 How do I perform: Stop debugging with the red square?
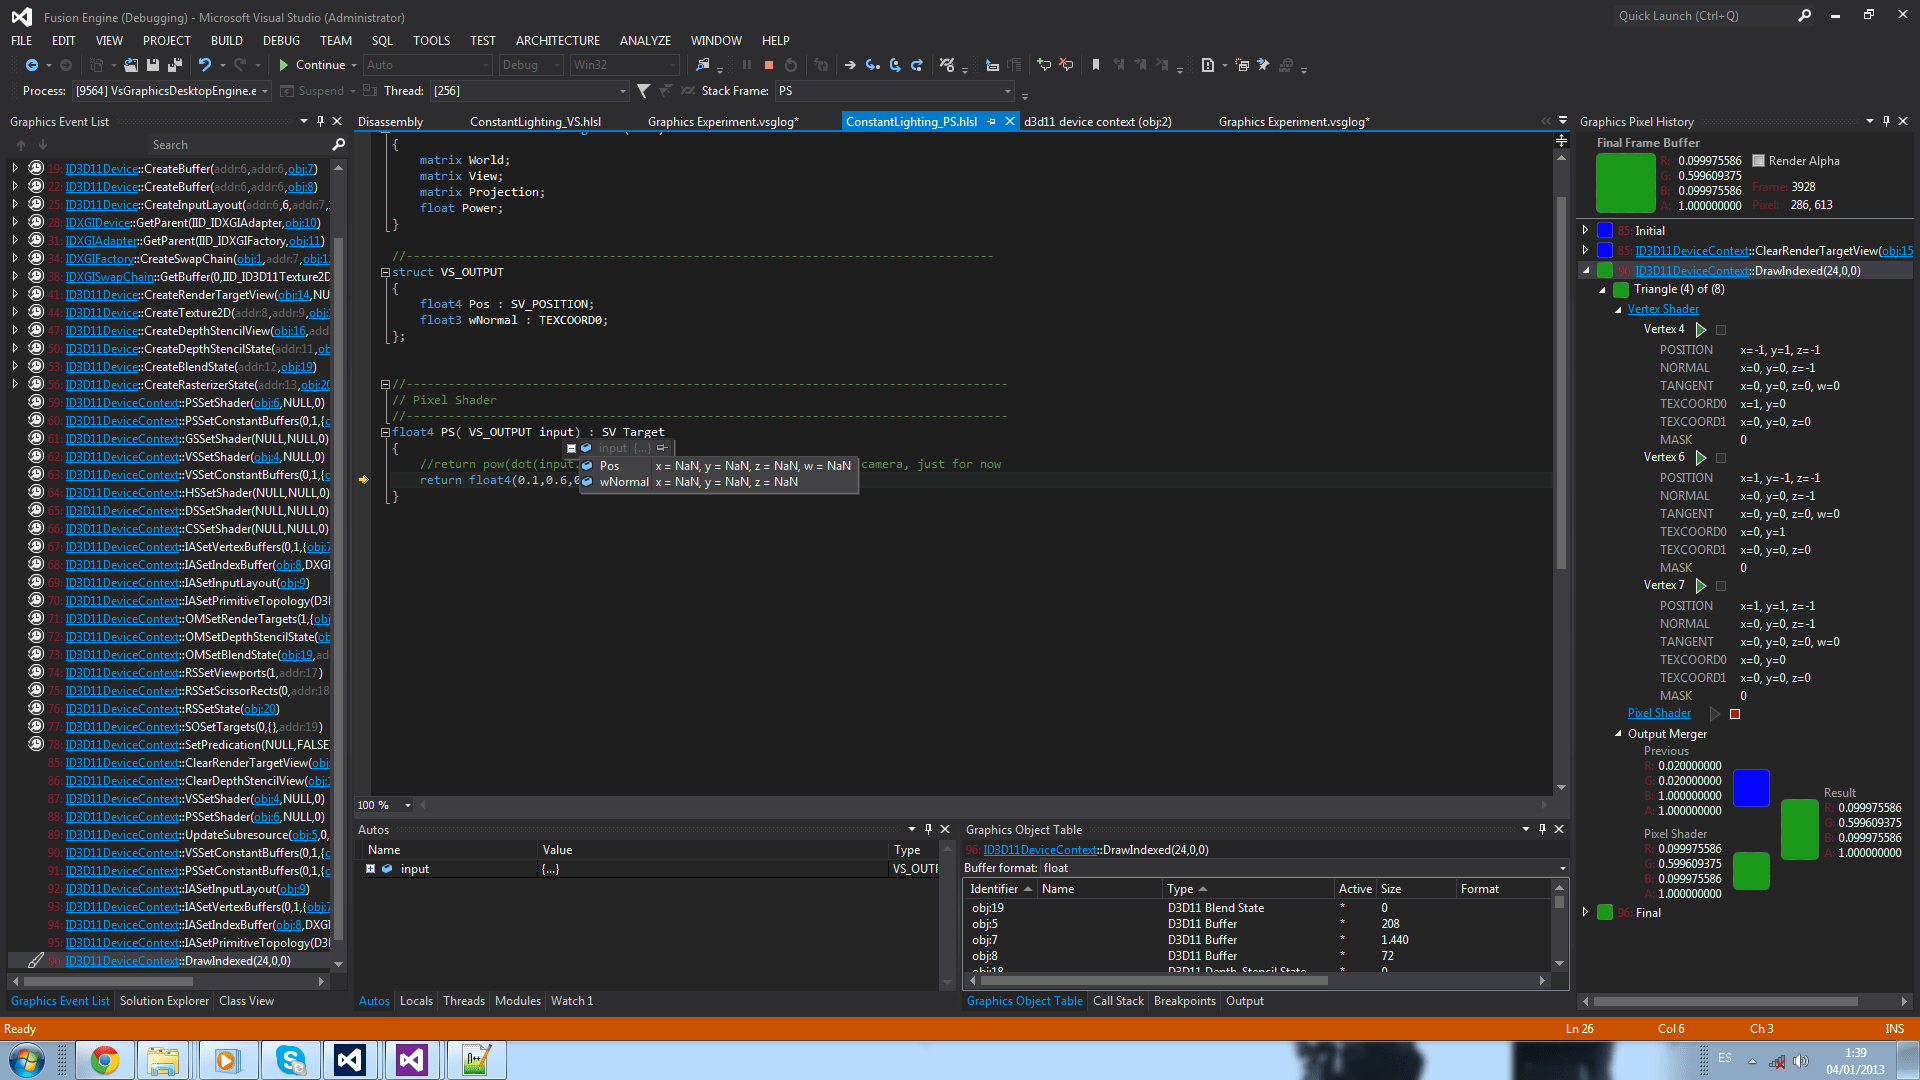[769, 65]
